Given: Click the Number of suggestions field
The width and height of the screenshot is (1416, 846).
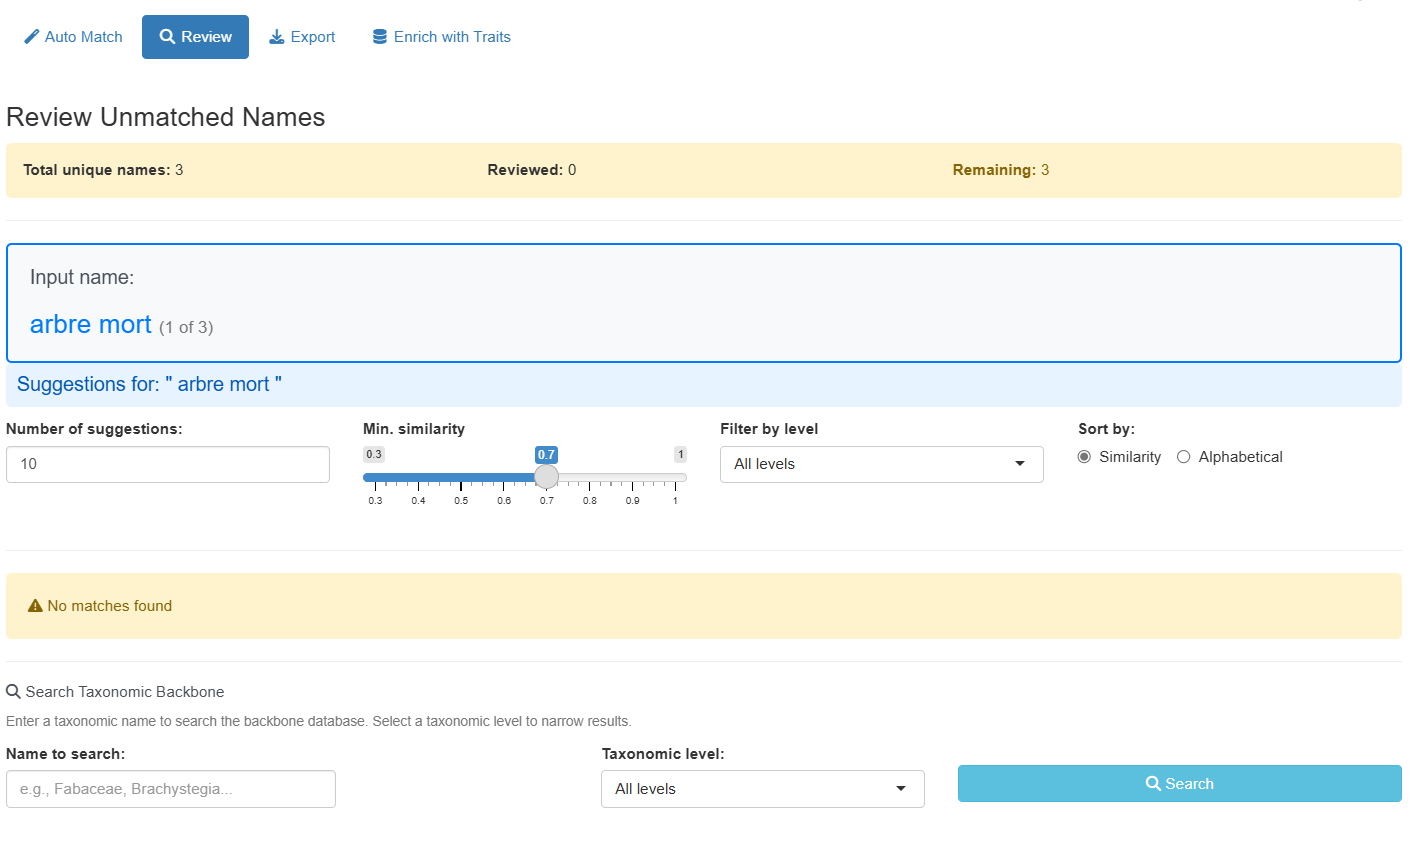Looking at the screenshot, I should point(168,464).
